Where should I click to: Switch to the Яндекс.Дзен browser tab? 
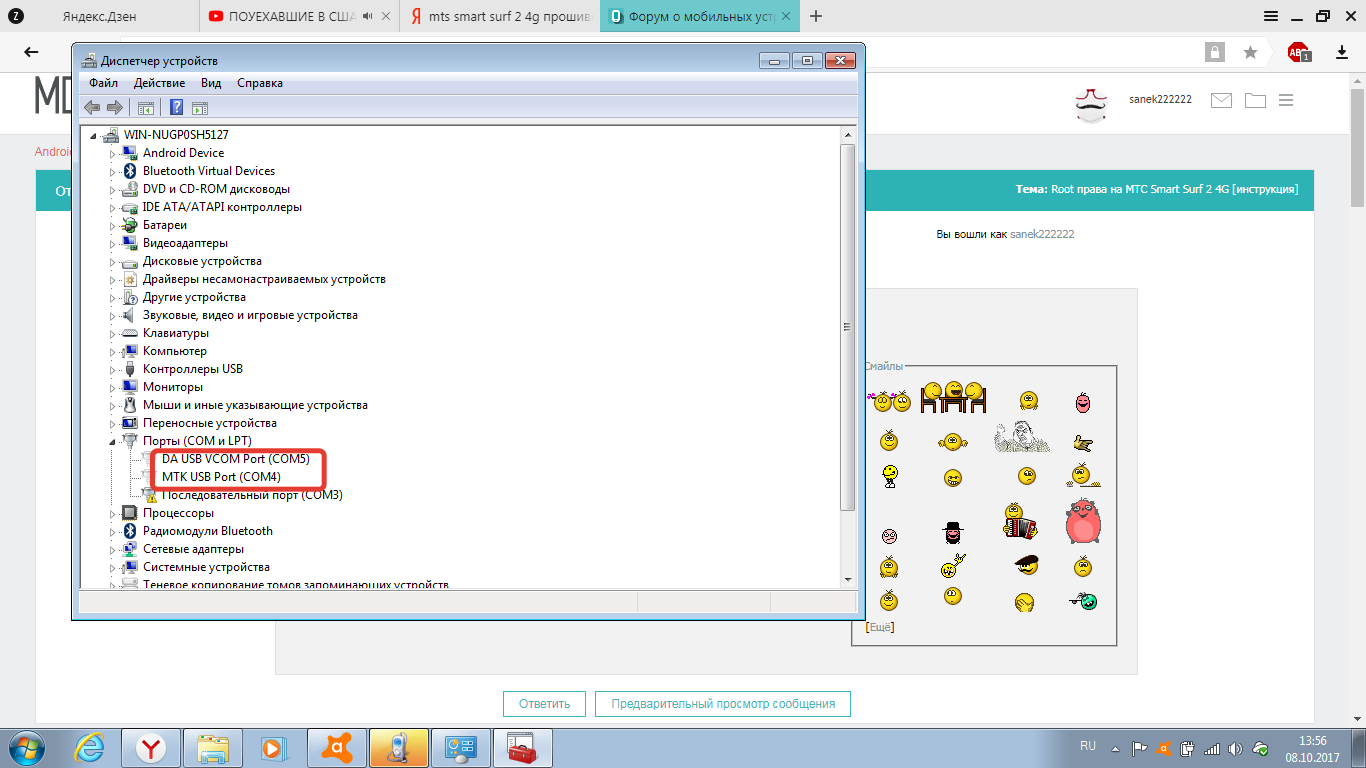(x=100, y=16)
